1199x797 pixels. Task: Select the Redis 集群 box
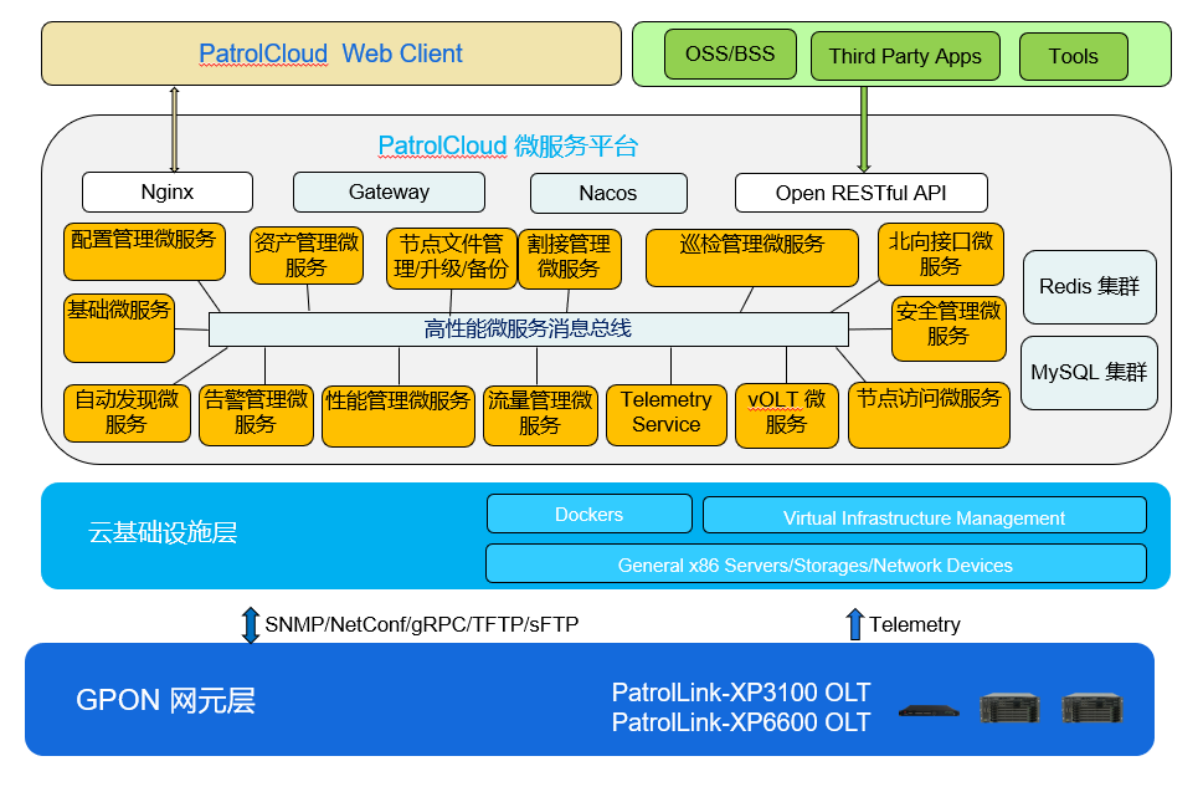coord(1090,287)
